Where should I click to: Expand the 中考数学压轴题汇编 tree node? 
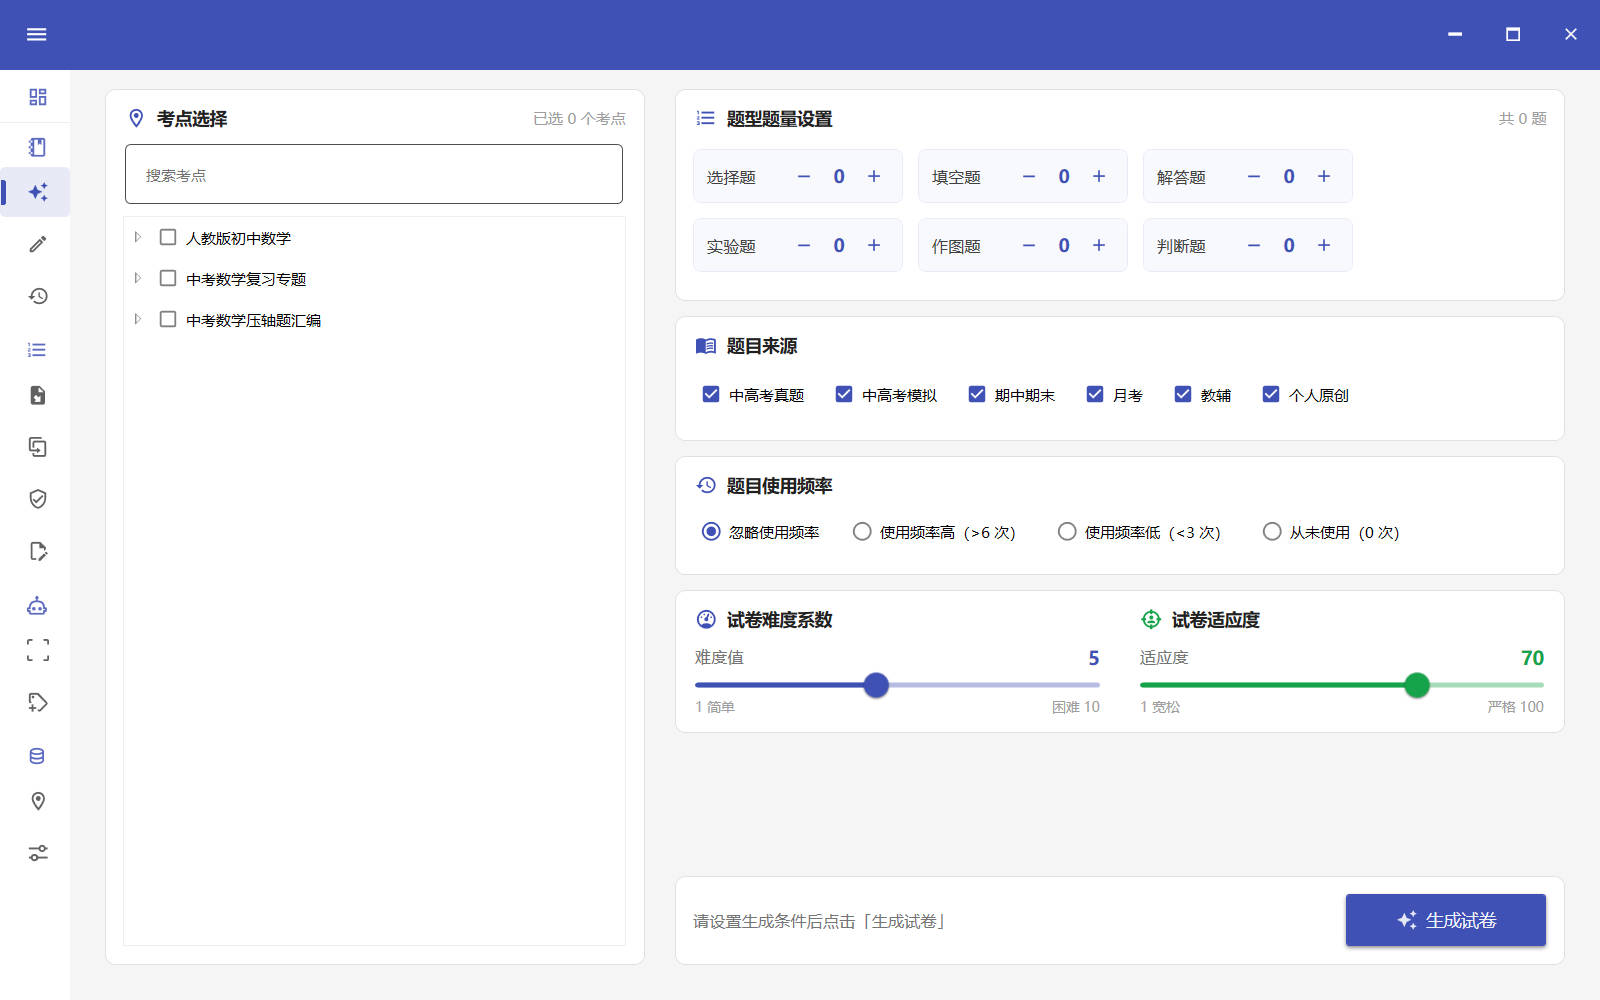point(138,319)
